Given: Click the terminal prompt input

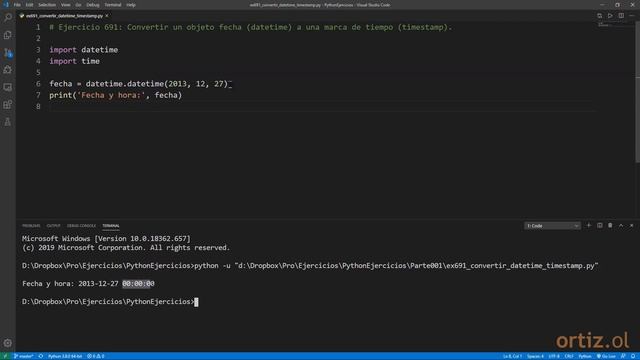Looking at the screenshot, I should [x=196, y=302].
